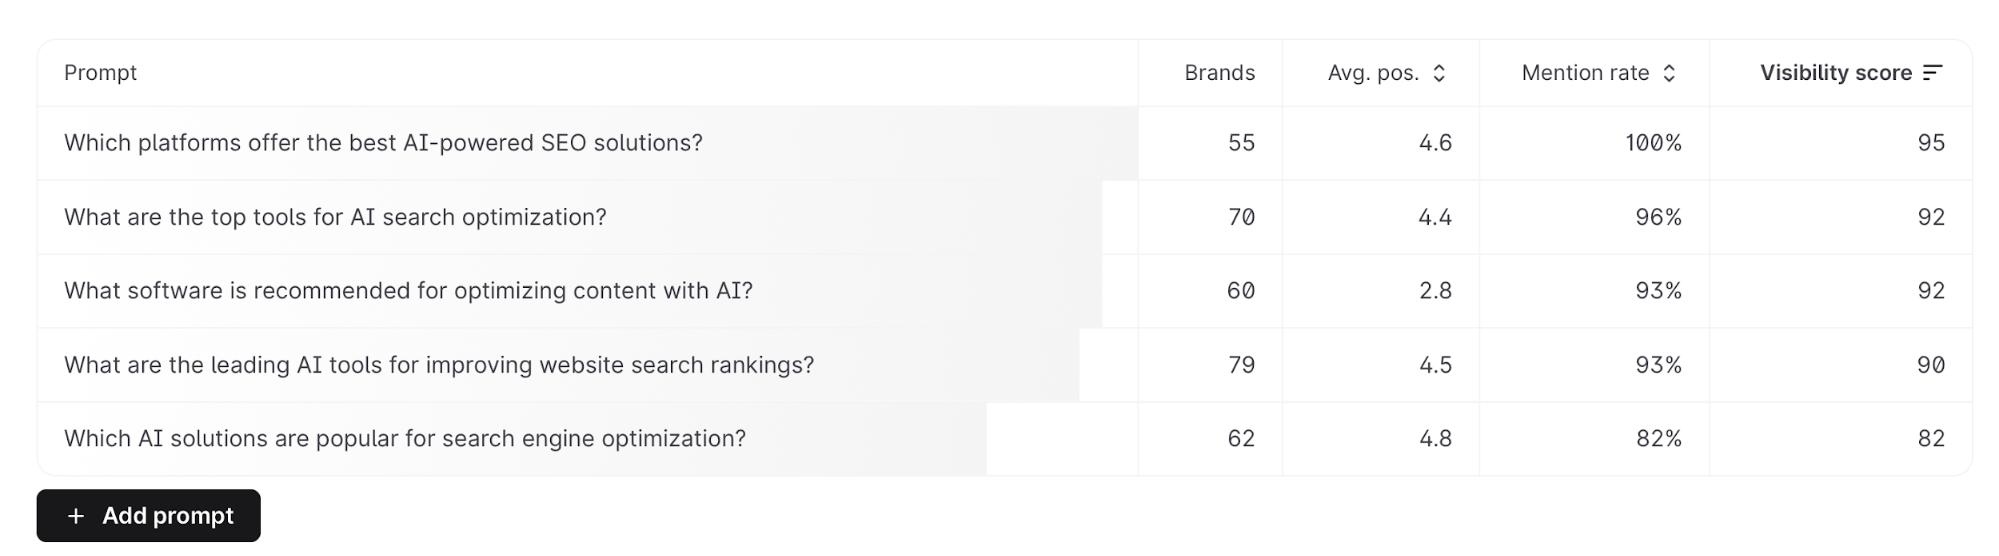Click the Prompt column header
The height and width of the screenshot is (556, 1999).
click(100, 73)
